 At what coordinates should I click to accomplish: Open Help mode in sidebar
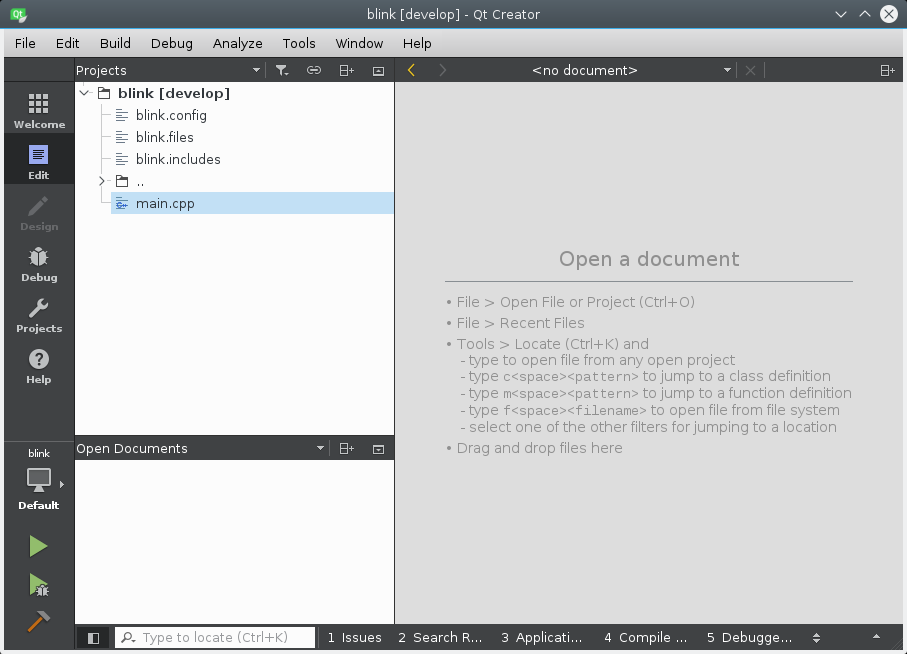pos(39,366)
